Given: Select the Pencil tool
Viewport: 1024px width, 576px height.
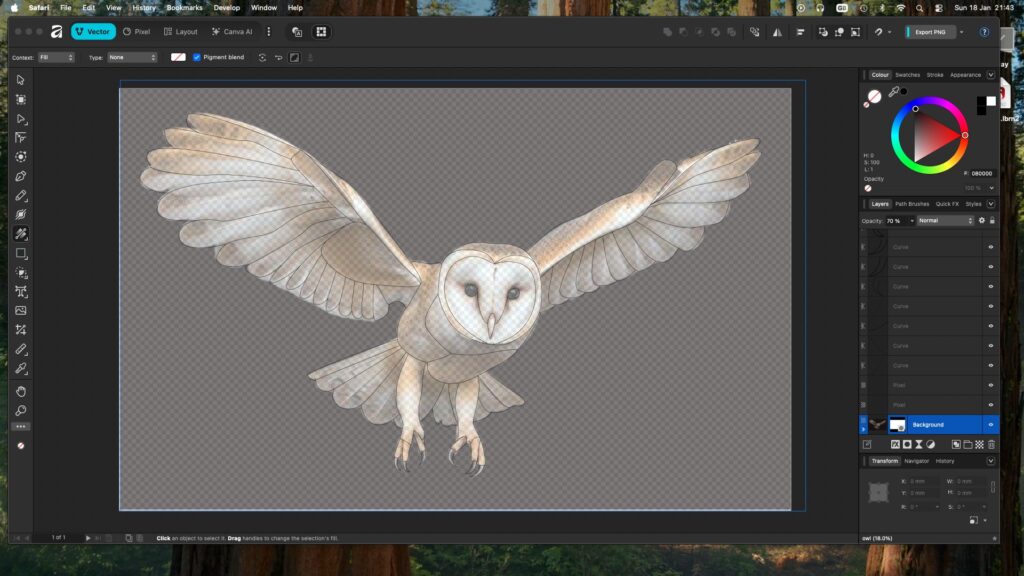Looking at the screenshot, I should click(x=20, y=195).
